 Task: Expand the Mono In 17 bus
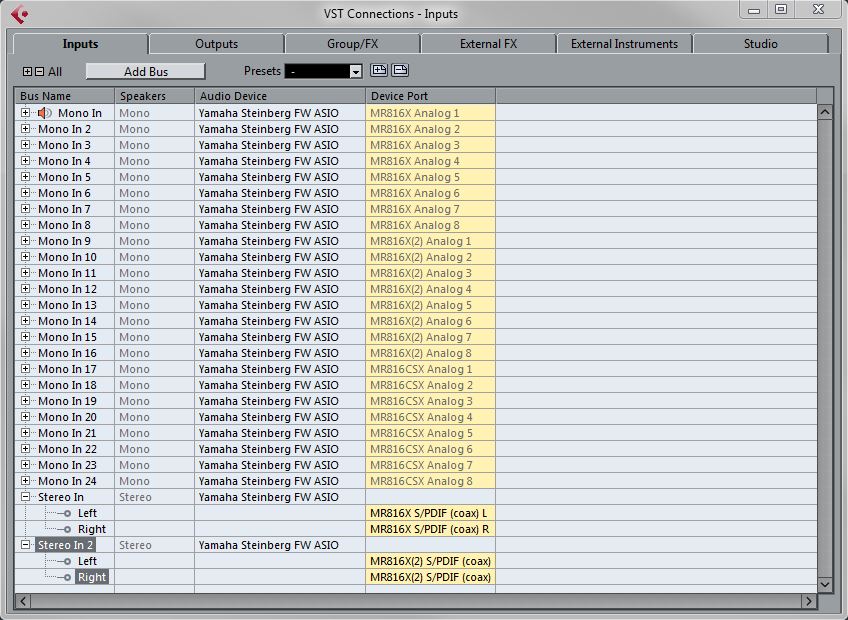pyautogui.click(x=25, y=368)
